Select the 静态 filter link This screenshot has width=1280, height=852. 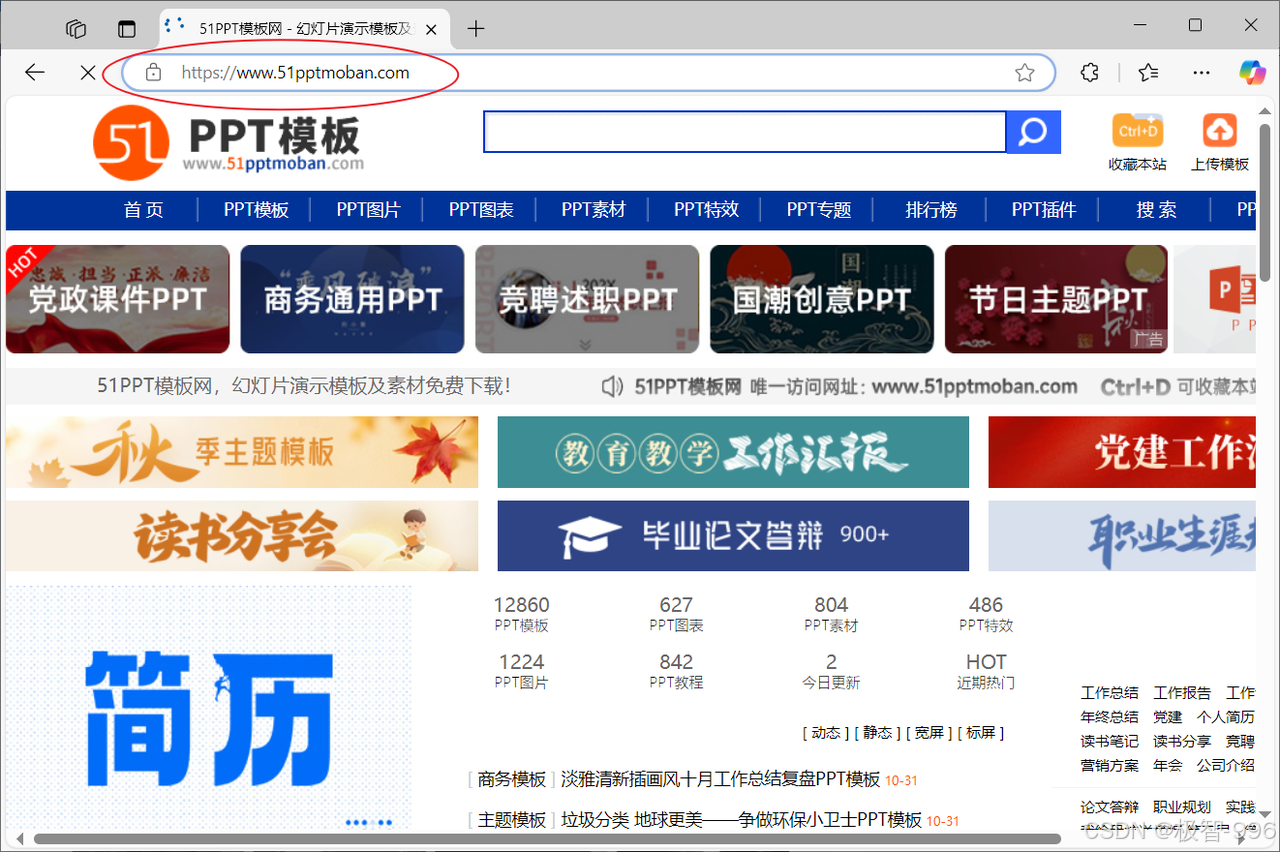click(877, 733)
